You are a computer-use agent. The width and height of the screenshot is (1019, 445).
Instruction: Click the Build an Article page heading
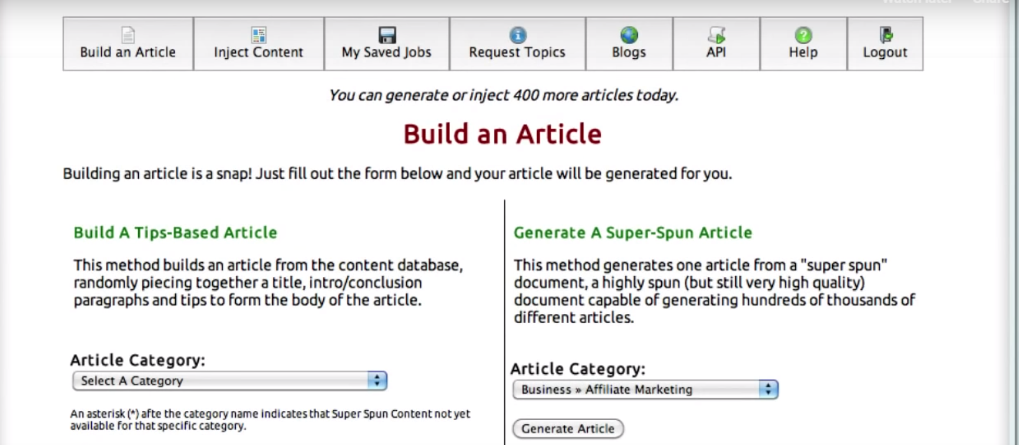click(502, 134)
